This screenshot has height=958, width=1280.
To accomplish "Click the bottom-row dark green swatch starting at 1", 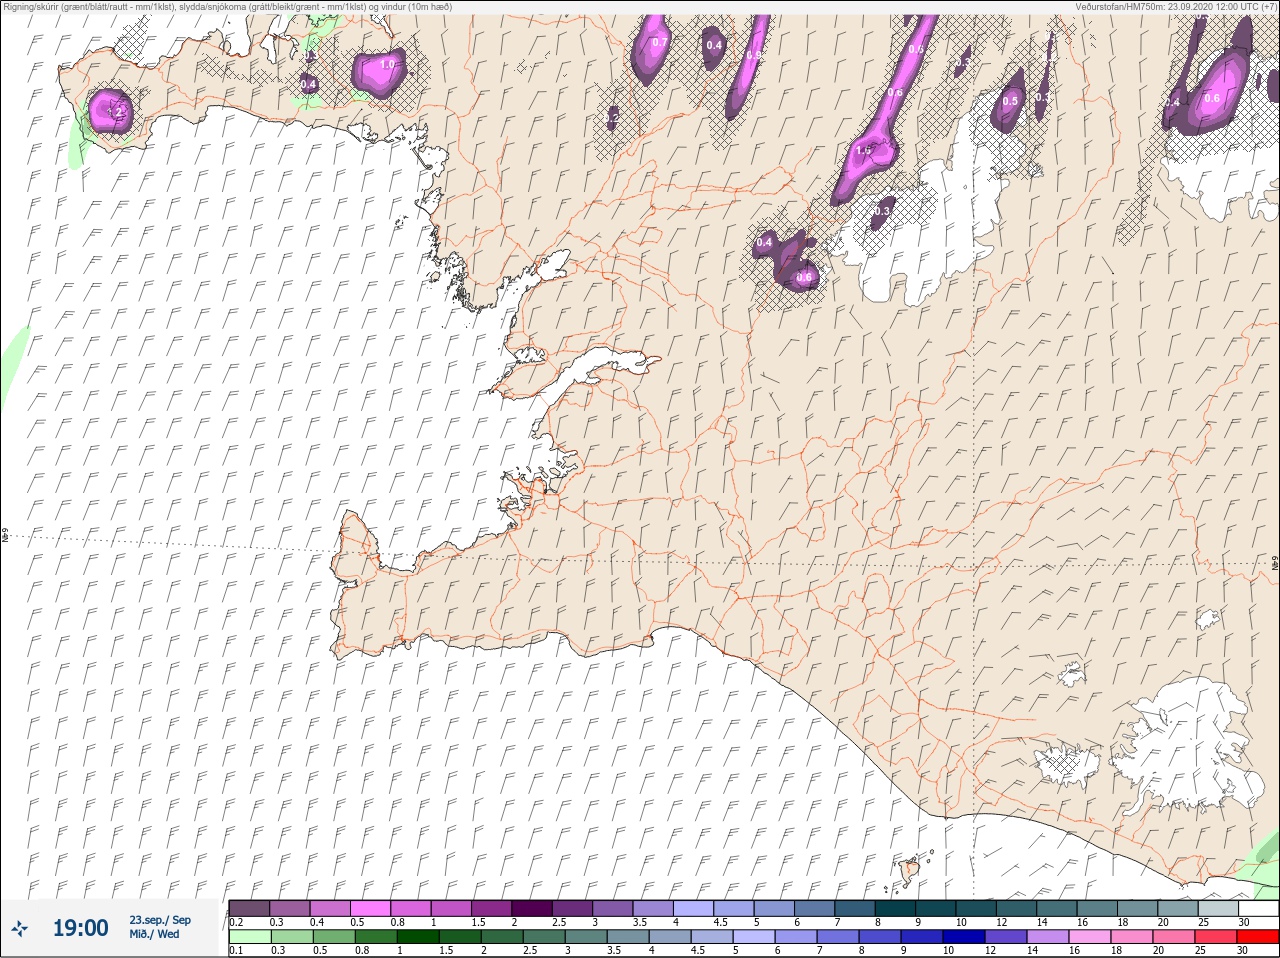I will tap(417, 937).
